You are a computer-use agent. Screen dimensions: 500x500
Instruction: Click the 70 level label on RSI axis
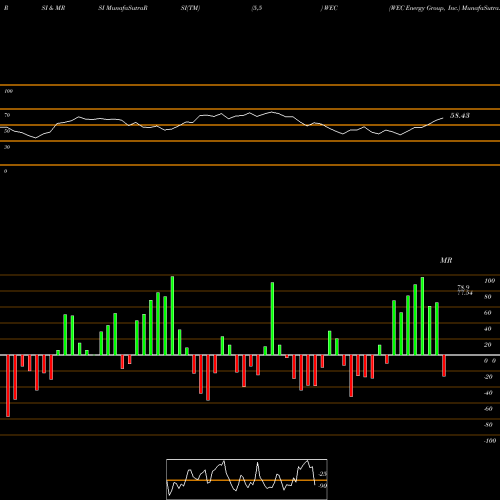(7, 115)
